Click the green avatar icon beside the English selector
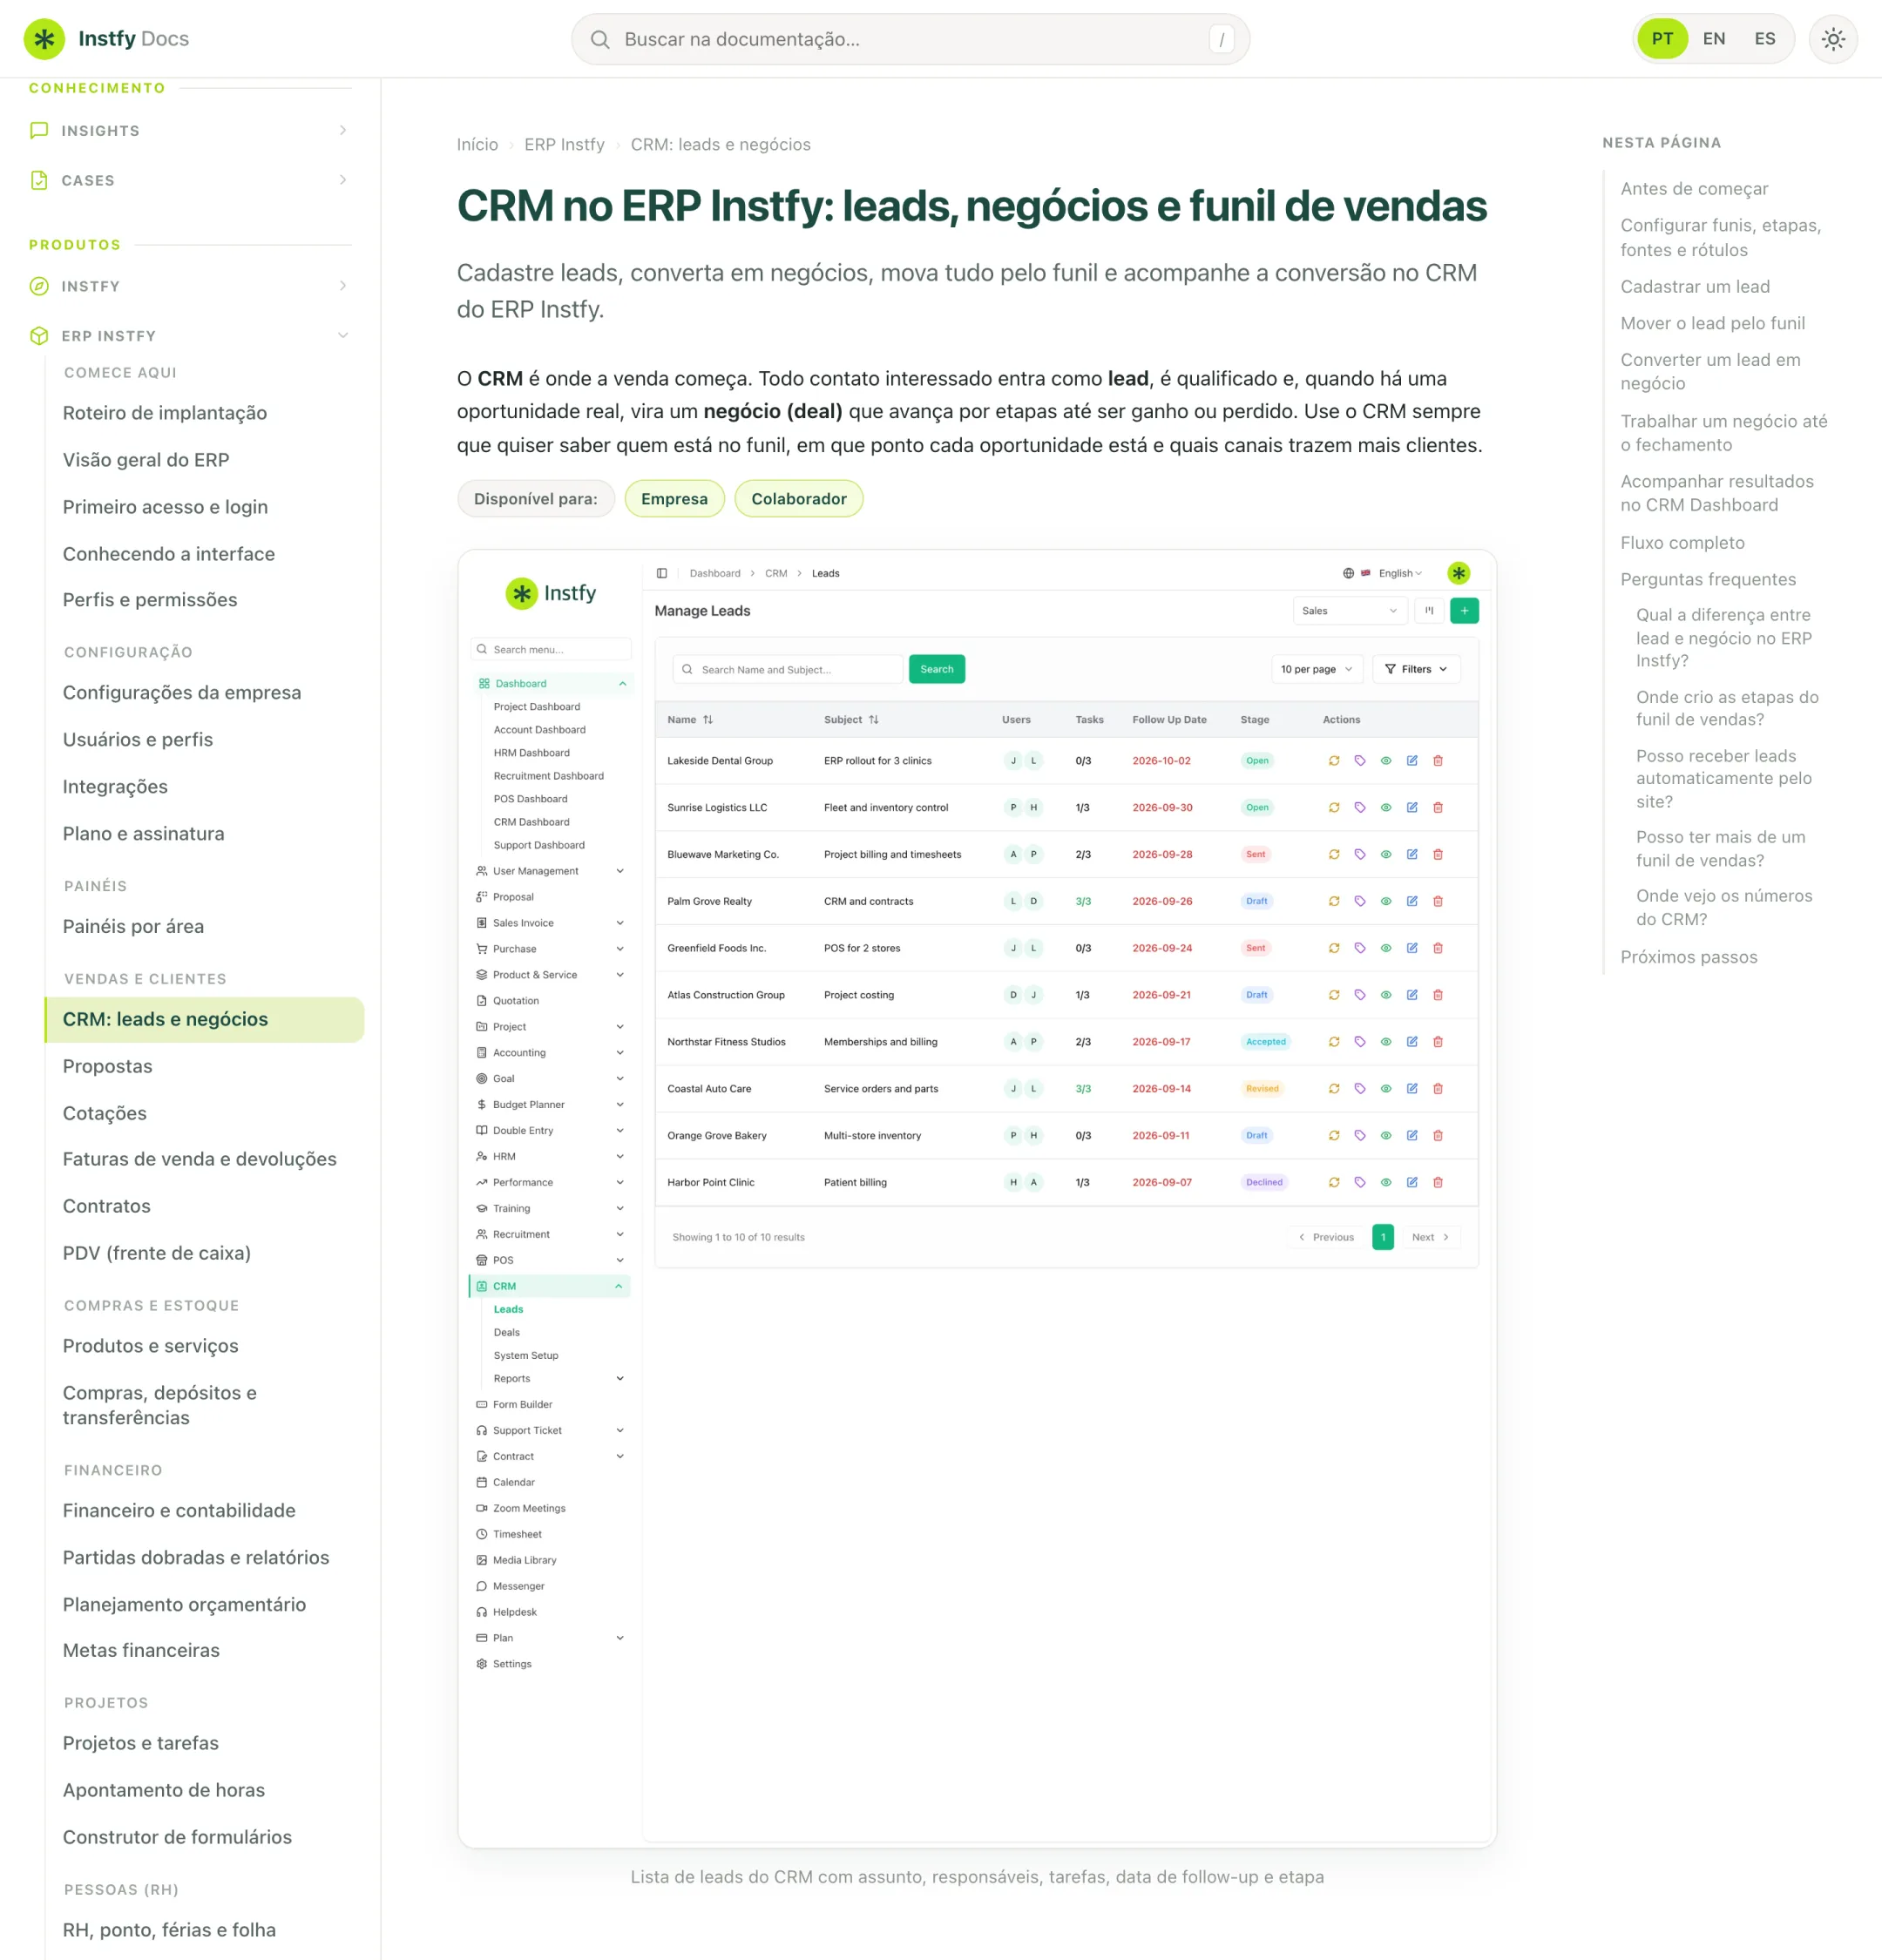This screenshot has height=1960, width=1882. (1459, 573)
